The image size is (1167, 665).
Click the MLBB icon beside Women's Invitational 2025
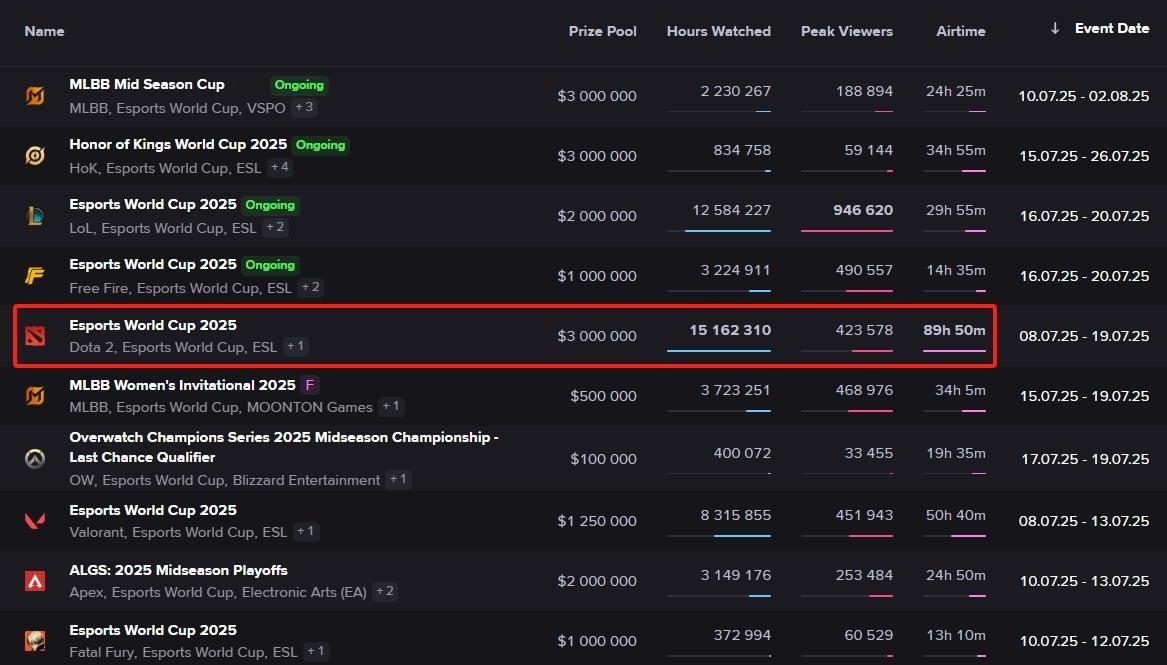[35, 396]
